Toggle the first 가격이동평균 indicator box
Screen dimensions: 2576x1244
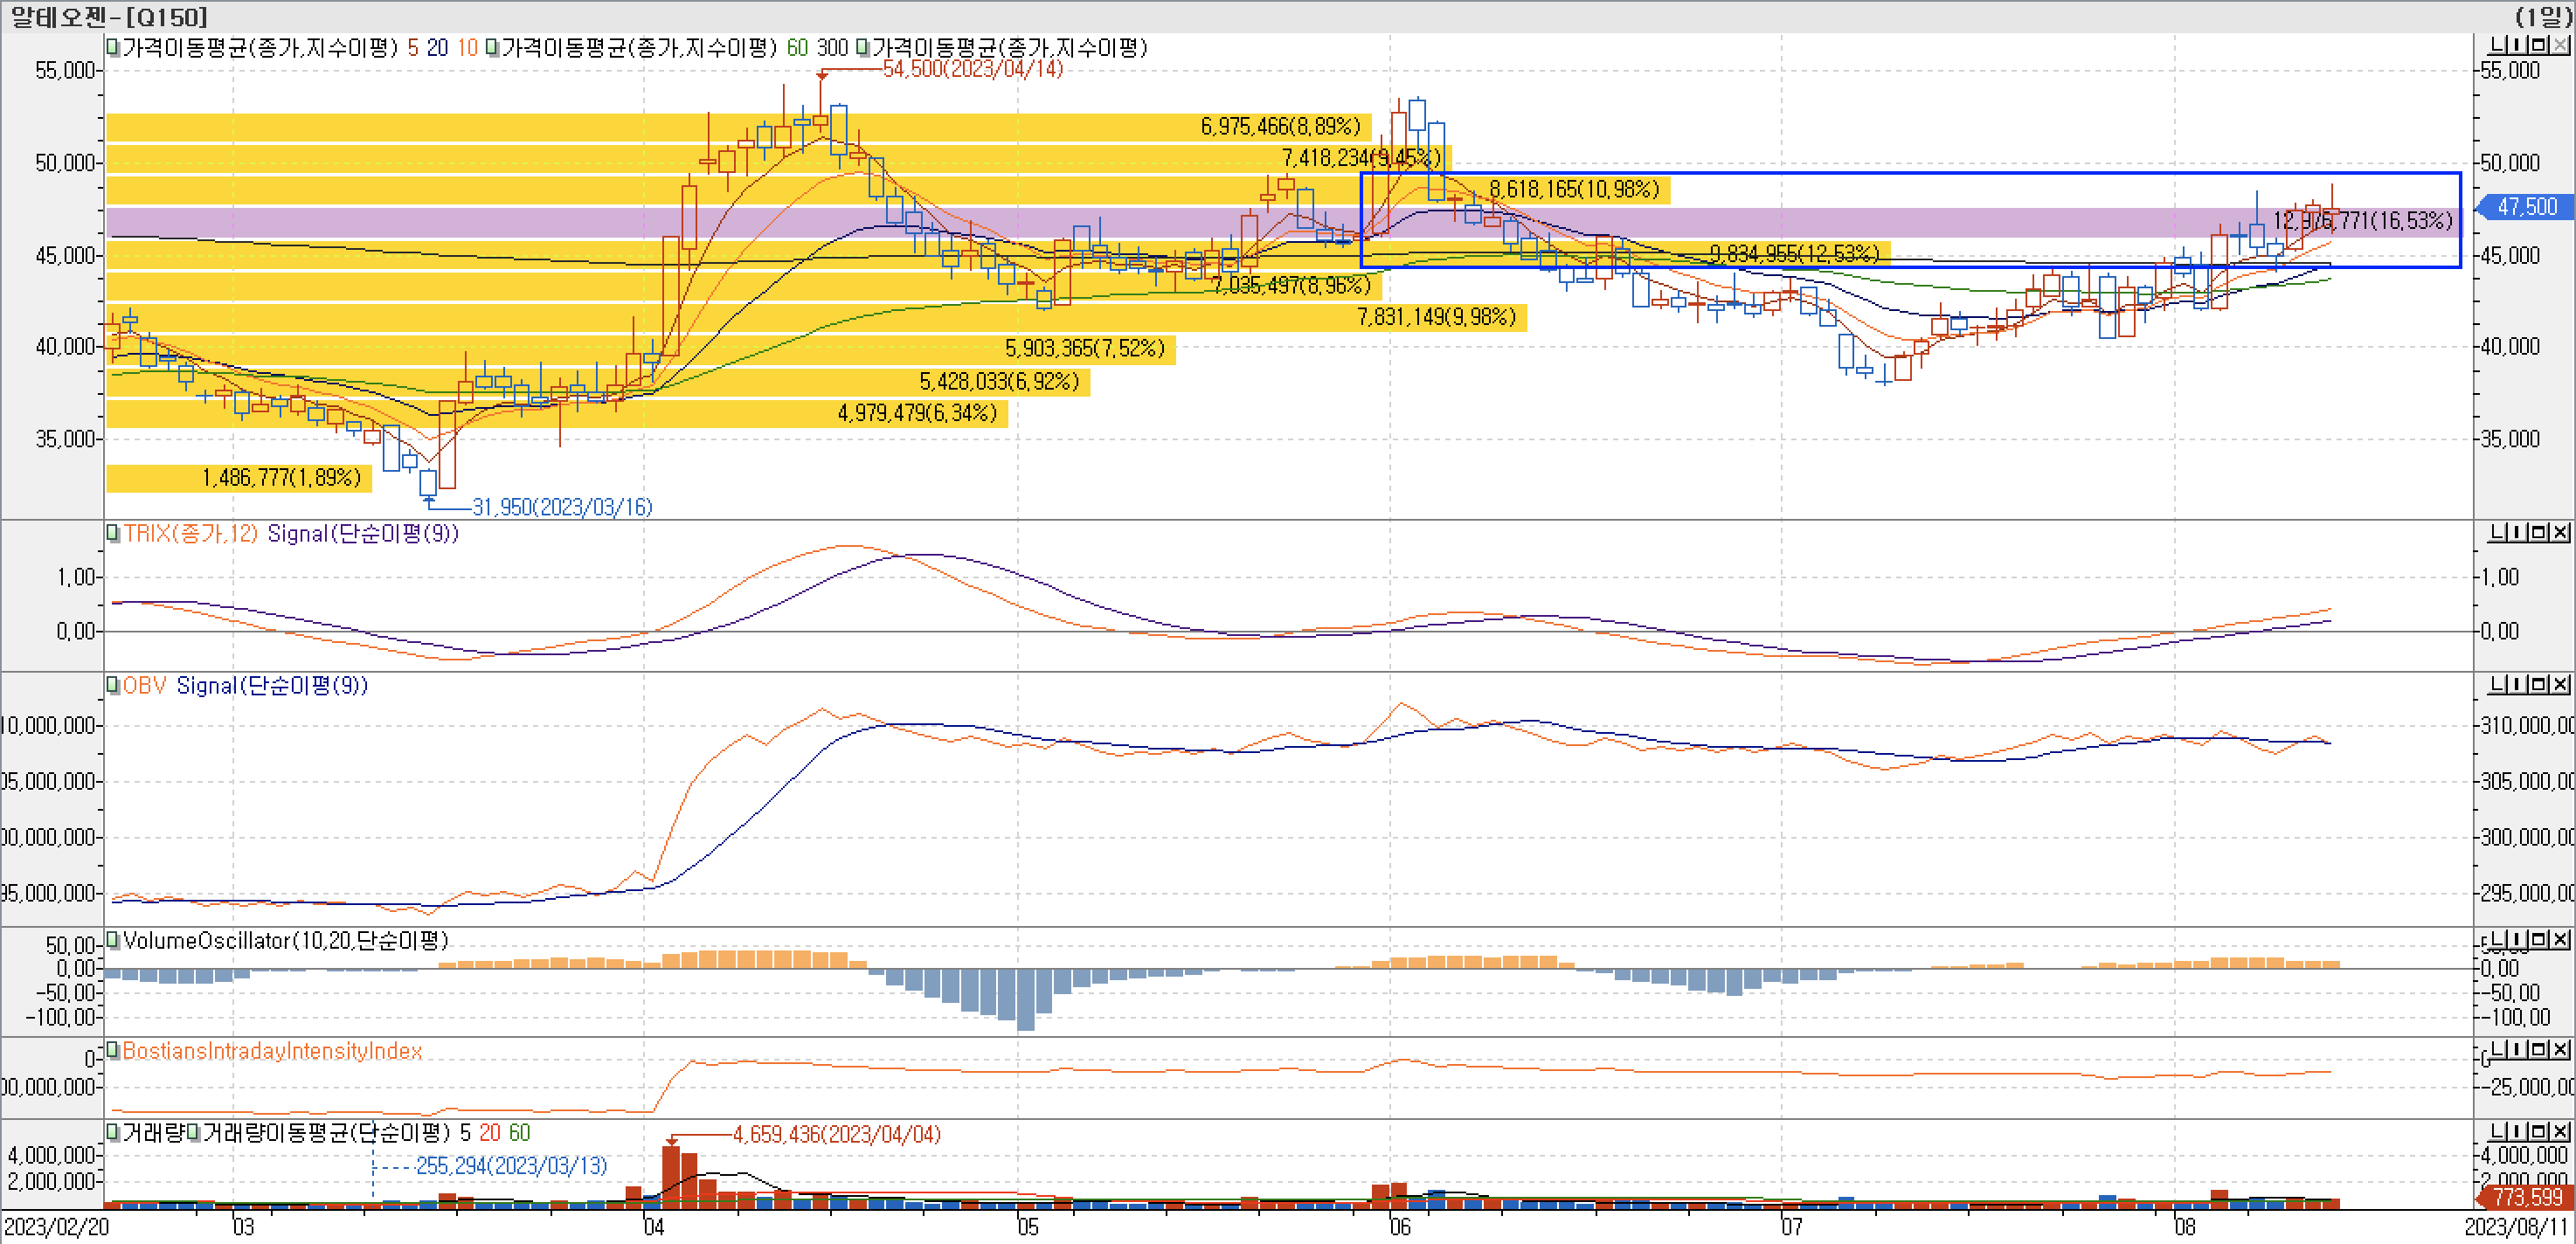coord(114,48)
